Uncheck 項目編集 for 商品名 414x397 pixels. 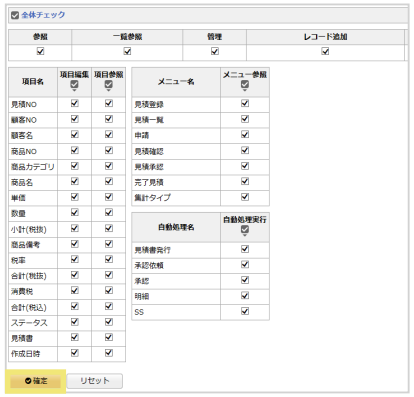coord(75,182)
